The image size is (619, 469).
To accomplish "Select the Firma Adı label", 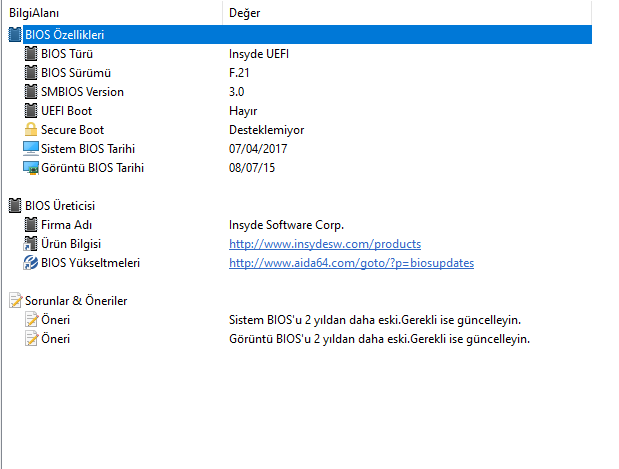I will click(66, 225).
